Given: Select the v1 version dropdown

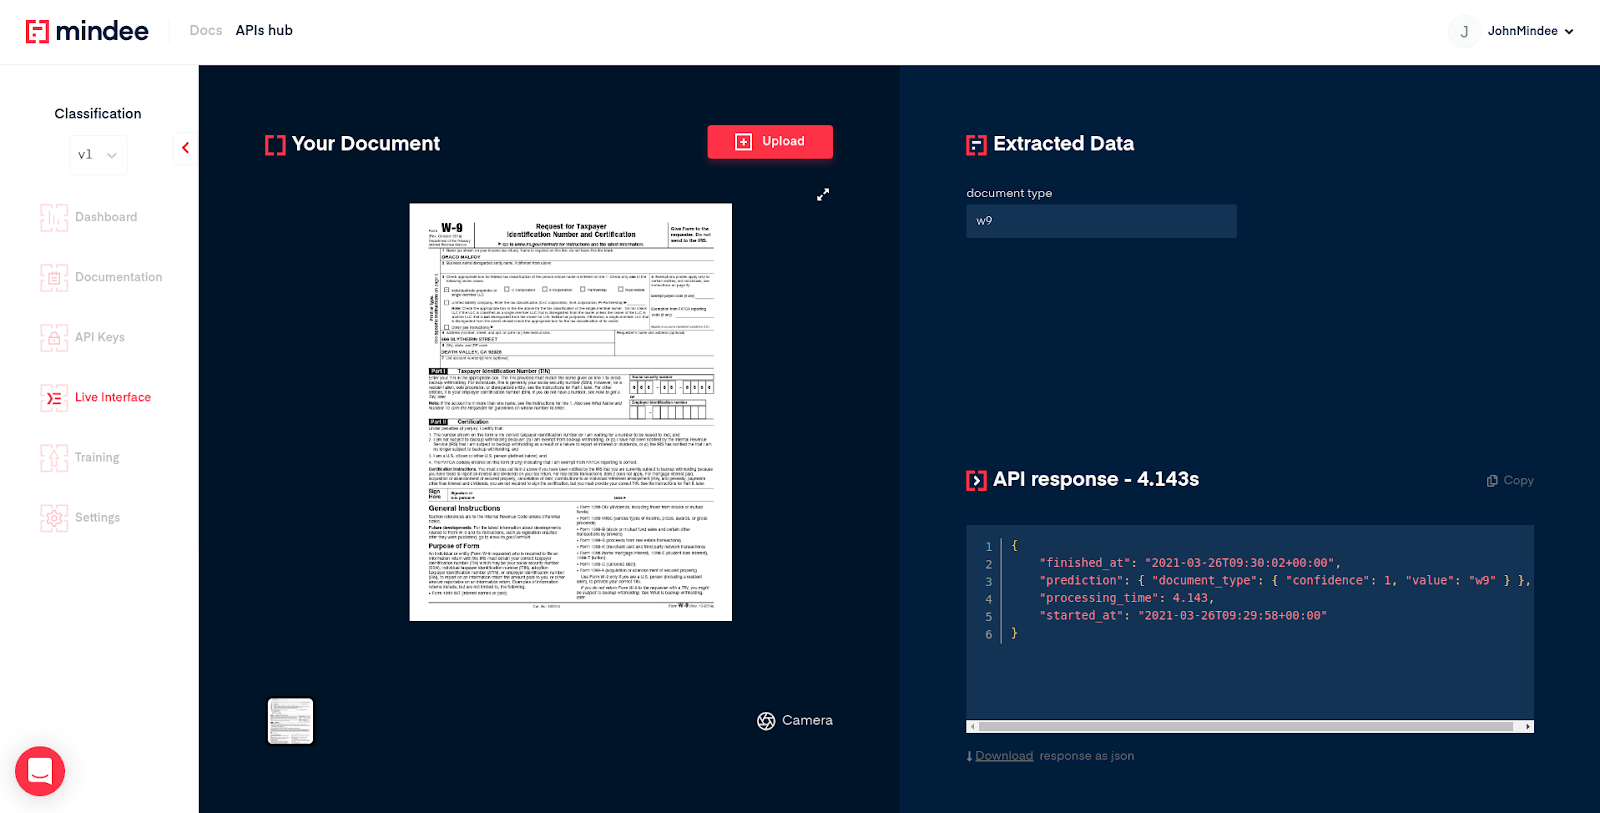Looking at the screenshot, I should 98,155.
